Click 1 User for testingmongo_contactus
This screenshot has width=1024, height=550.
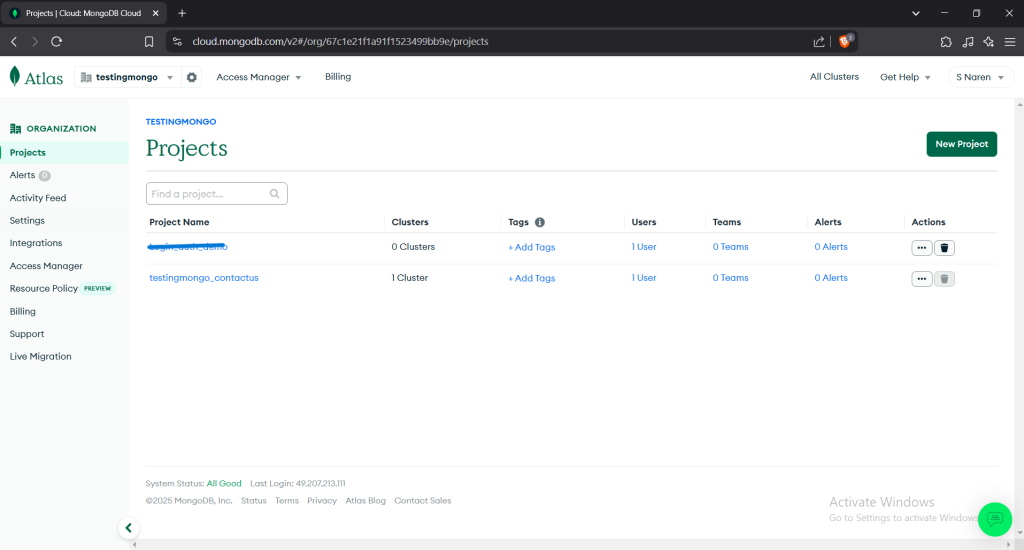coord(644,278)
